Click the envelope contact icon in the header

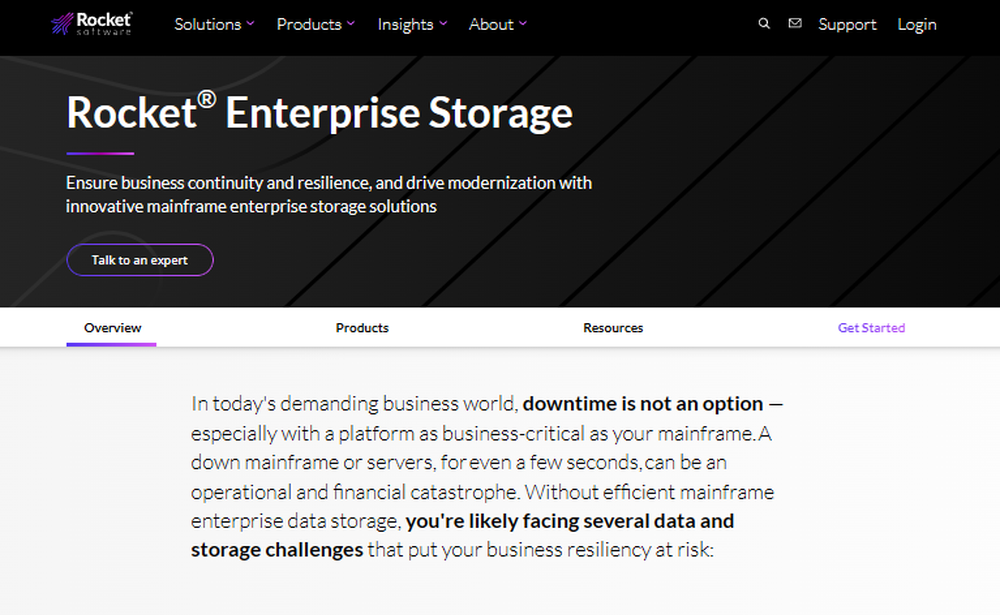(795, 23)
